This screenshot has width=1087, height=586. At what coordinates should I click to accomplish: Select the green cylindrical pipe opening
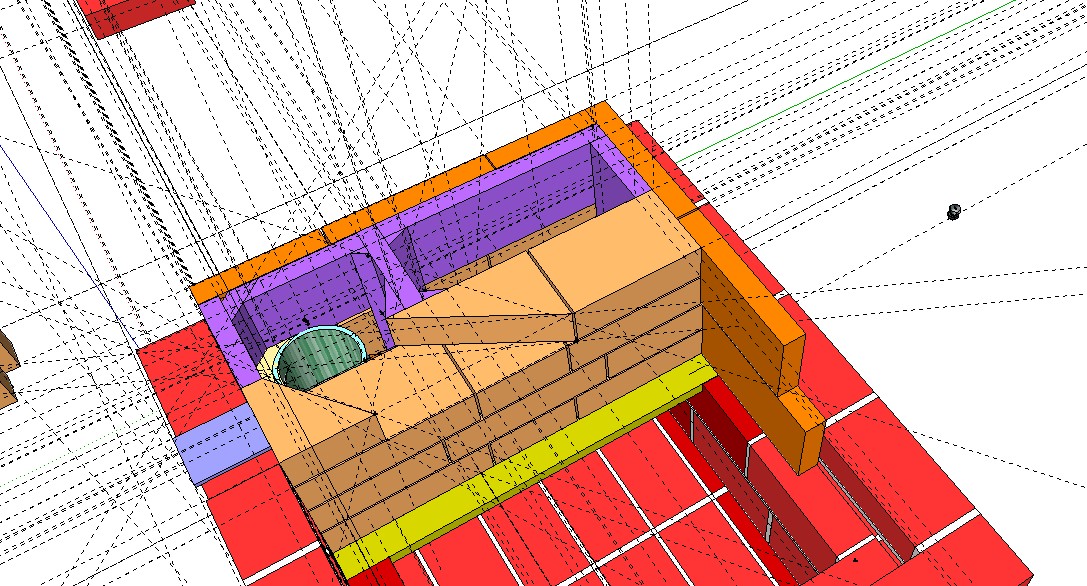[320, 360]
